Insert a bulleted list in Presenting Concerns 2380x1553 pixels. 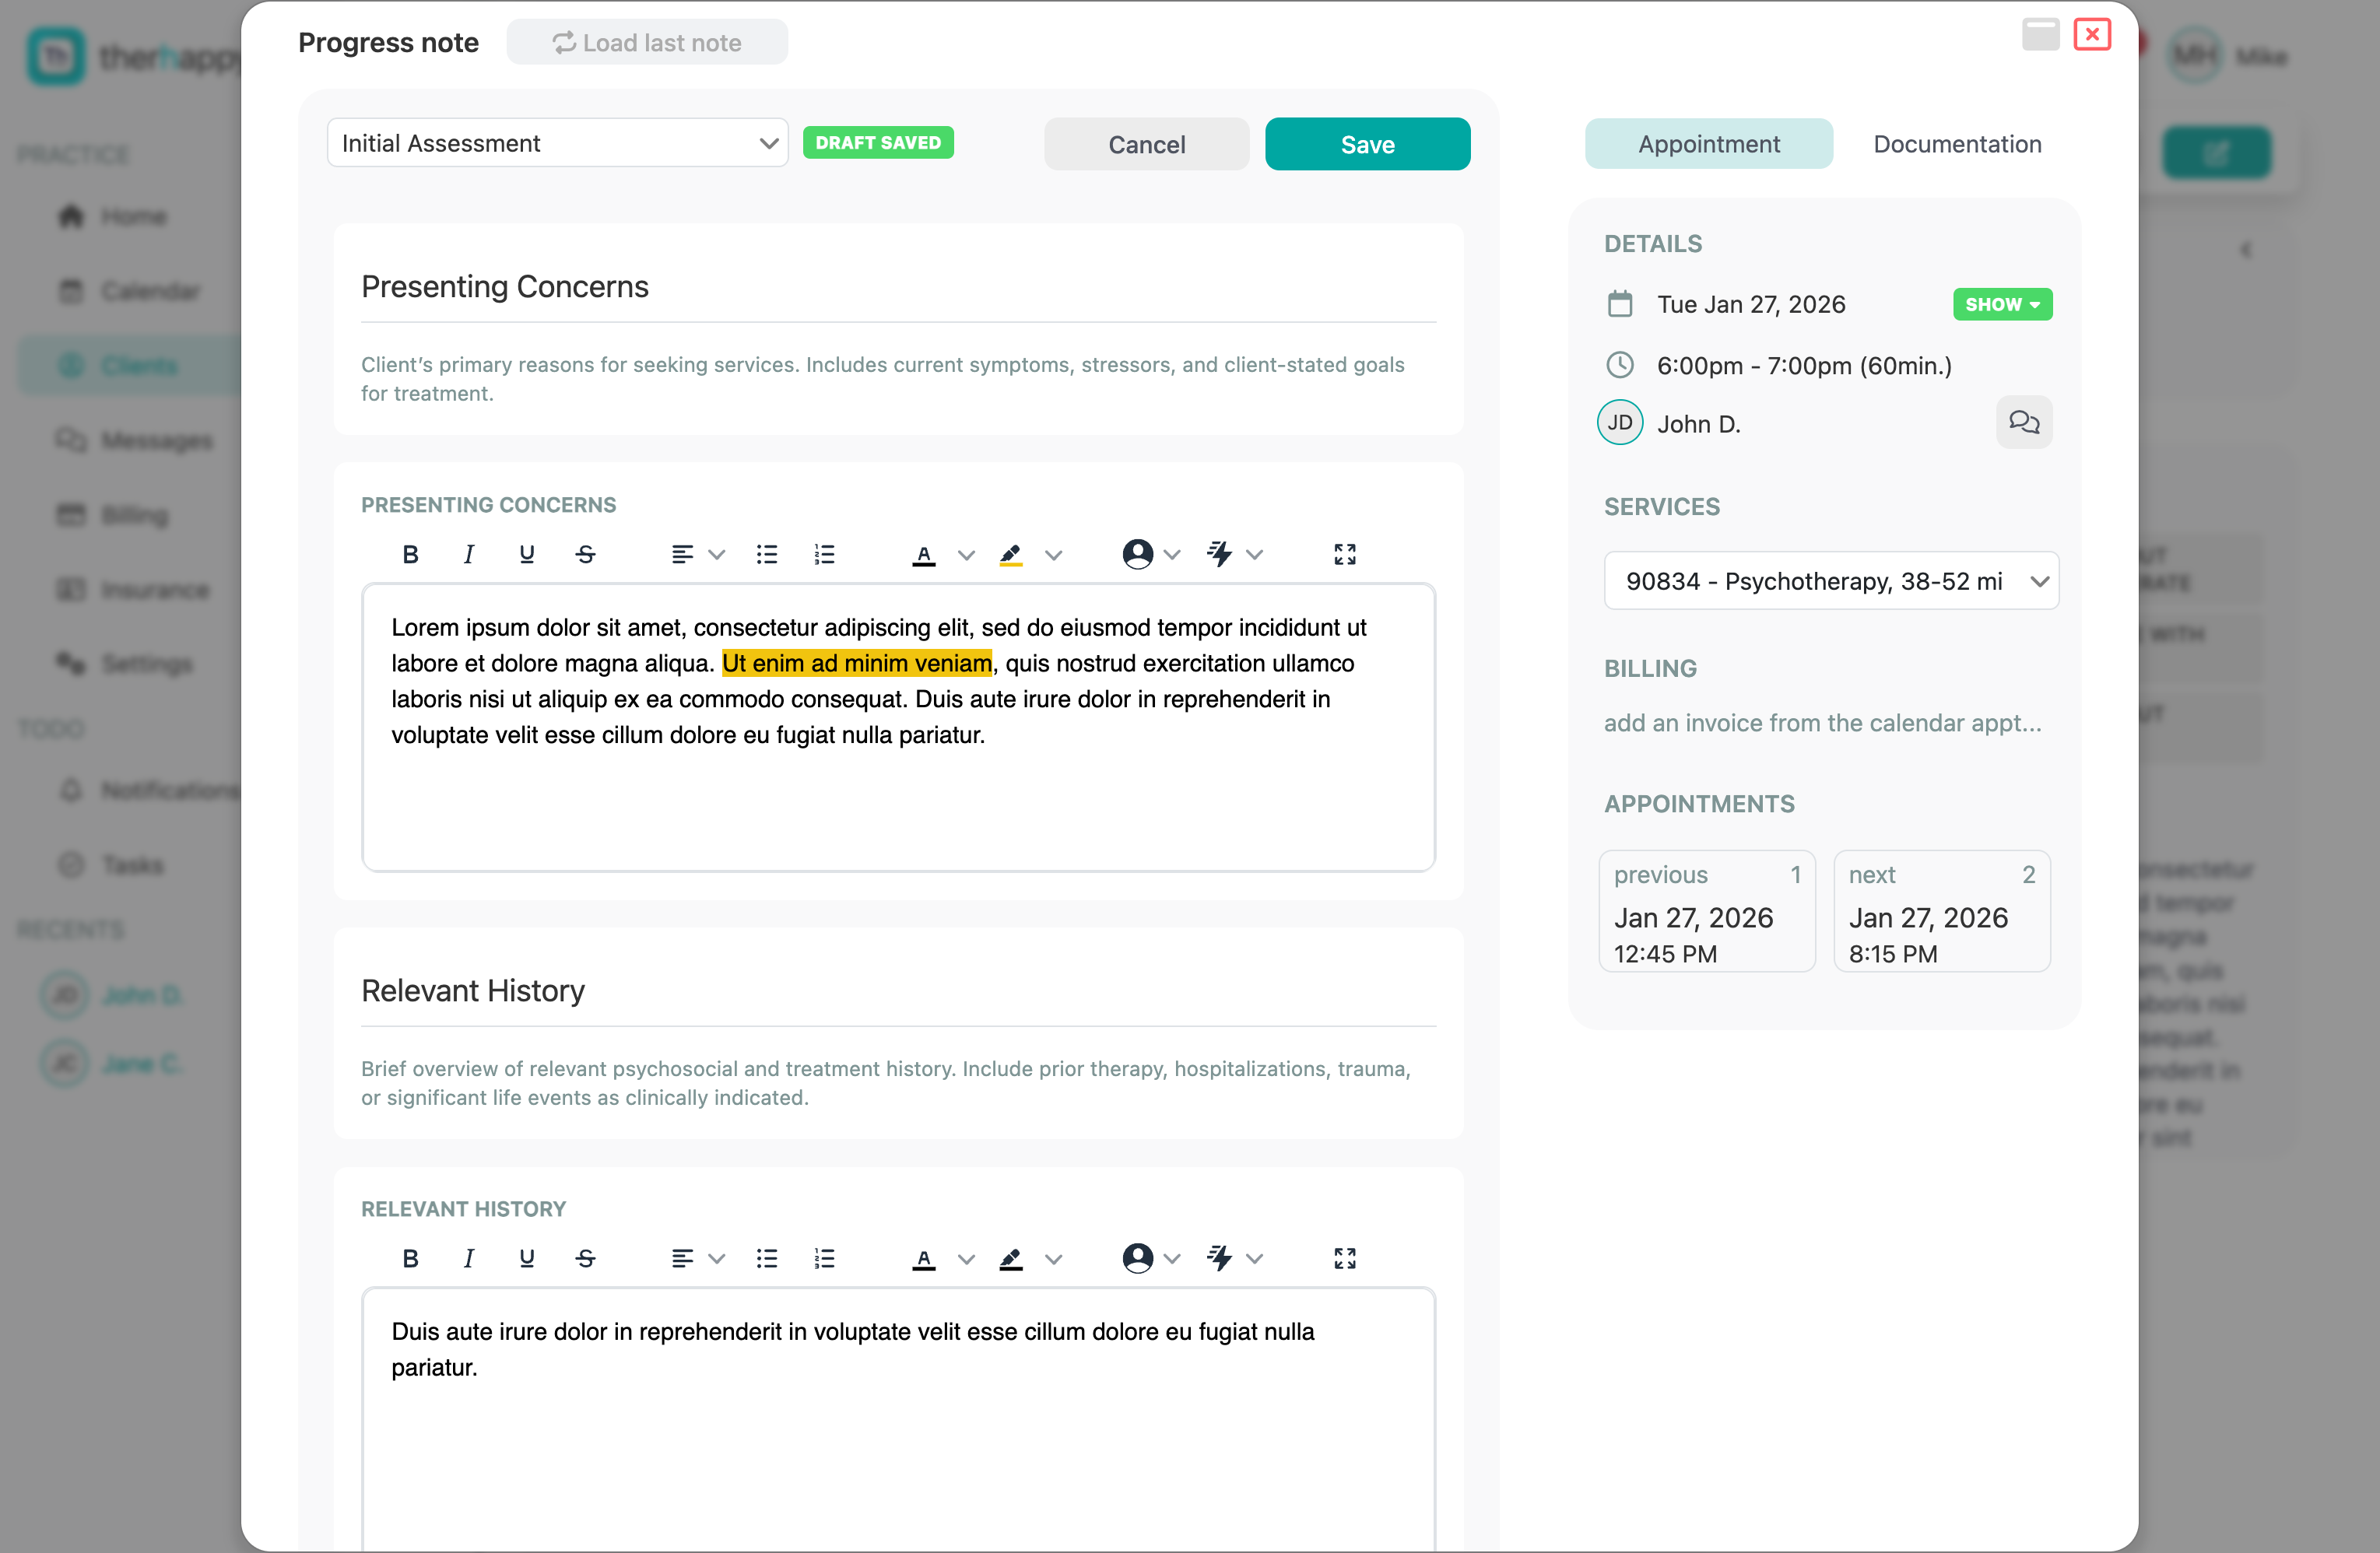point(766,554)
